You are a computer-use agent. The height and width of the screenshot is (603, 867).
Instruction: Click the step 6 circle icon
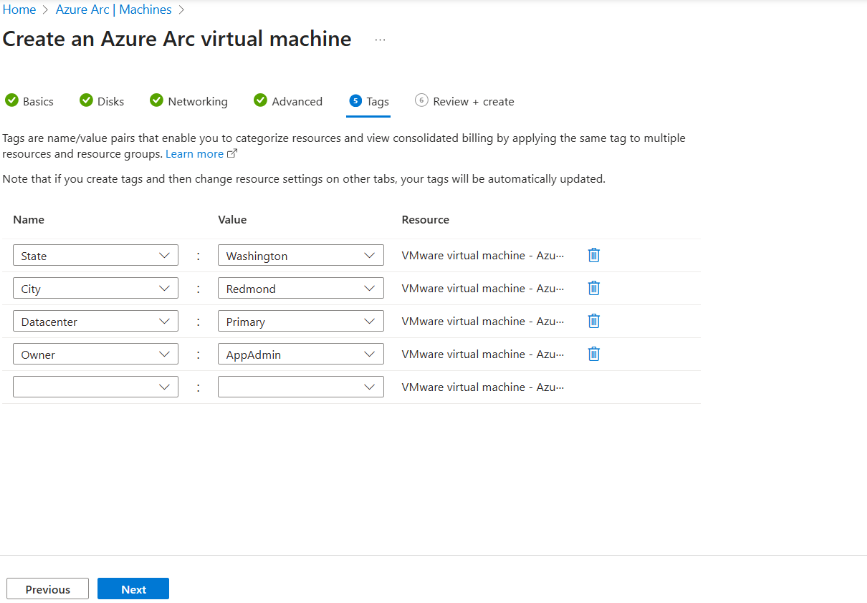(421, 101)
